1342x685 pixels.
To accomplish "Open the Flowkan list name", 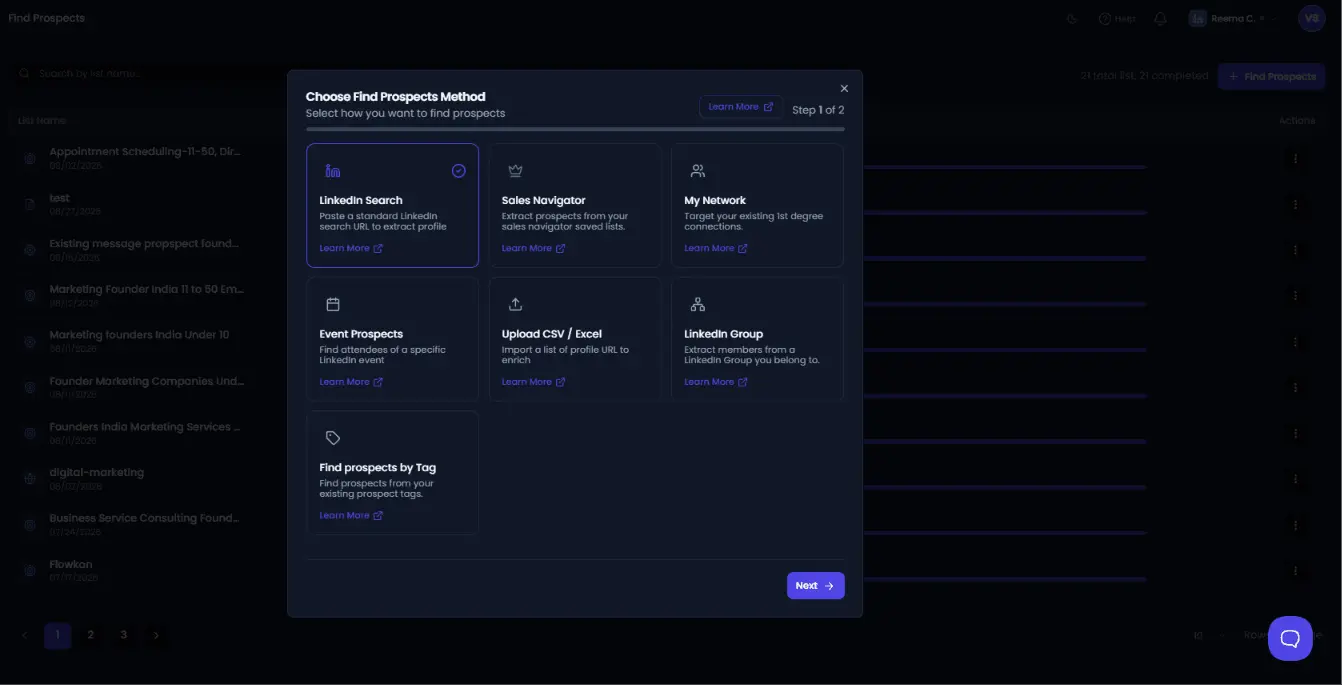I will [x=71, y=564].
